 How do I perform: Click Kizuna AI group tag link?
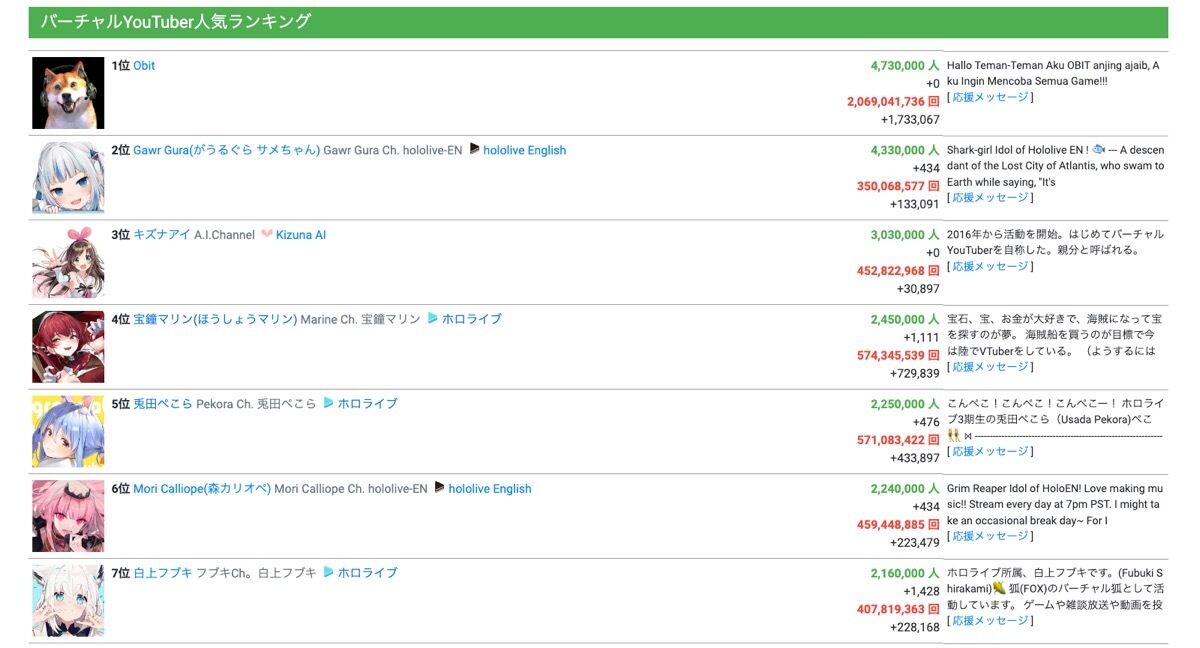pyautogui.click(x=301, y=235)
